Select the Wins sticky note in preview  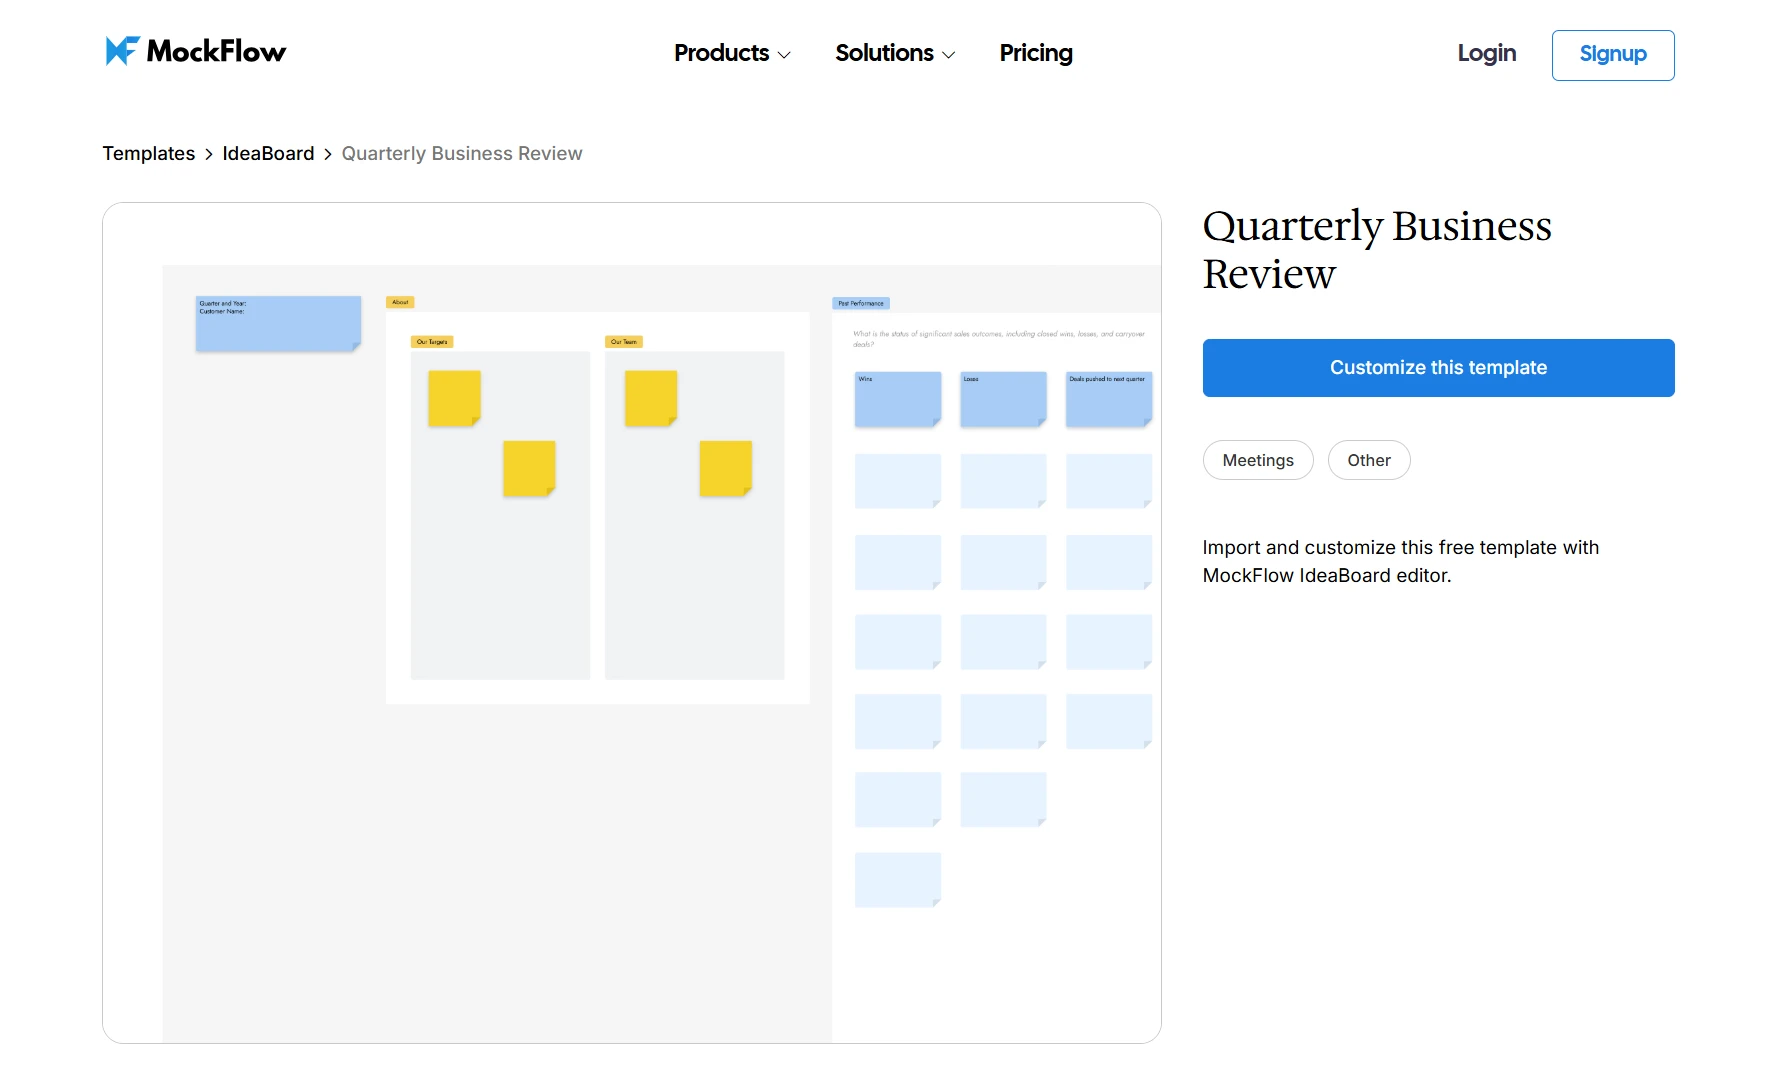897,400
